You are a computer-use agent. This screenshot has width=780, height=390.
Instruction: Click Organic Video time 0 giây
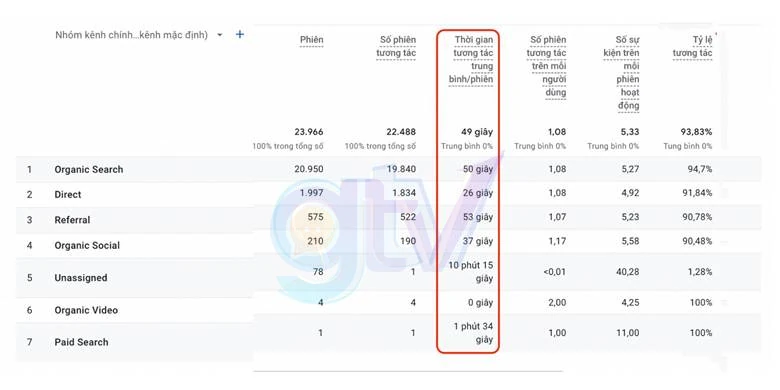480,302
